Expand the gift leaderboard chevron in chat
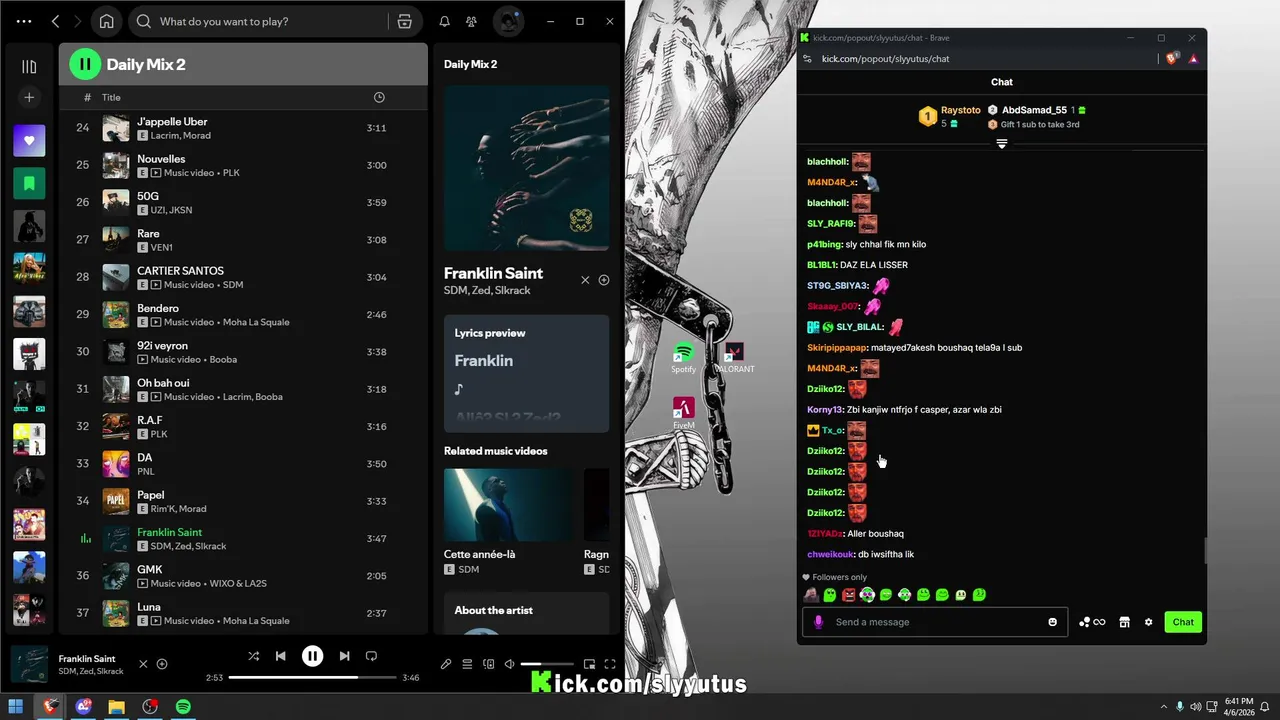Image resolution: width=1280 pixels, height=720 pixels. point(1001,144)
